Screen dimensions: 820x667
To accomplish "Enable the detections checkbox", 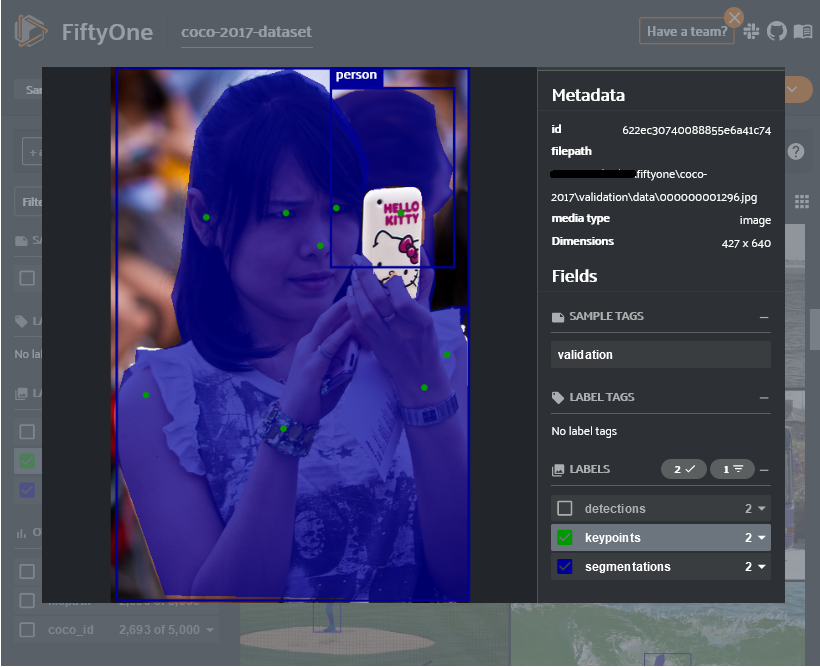I will click(x=565, y=507).
